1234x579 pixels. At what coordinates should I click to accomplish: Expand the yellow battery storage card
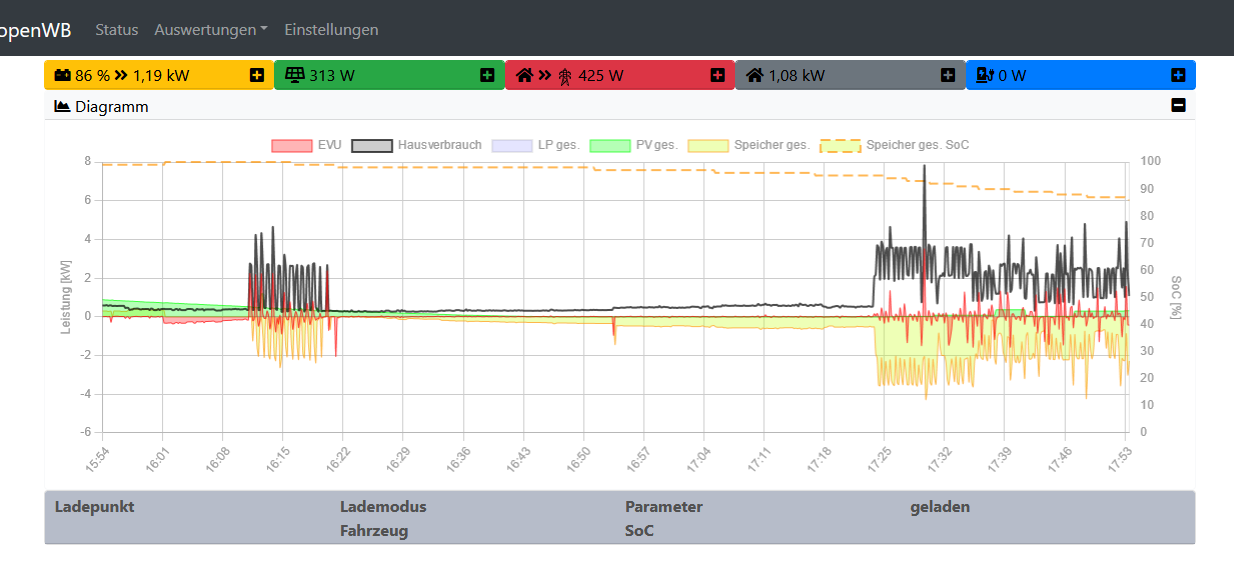coord(257,75)
